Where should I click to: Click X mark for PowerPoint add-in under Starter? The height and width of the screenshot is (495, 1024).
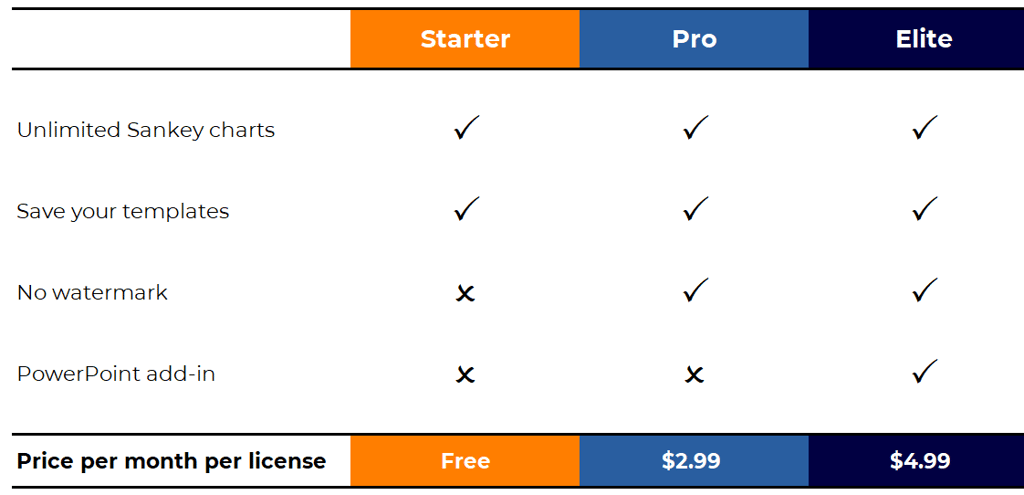(x=465, y=375)
